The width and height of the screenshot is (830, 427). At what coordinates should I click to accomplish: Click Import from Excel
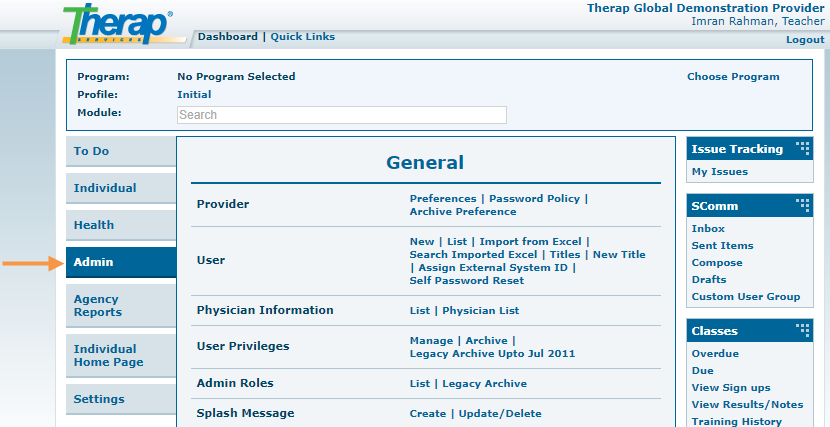tap(530, 242)
